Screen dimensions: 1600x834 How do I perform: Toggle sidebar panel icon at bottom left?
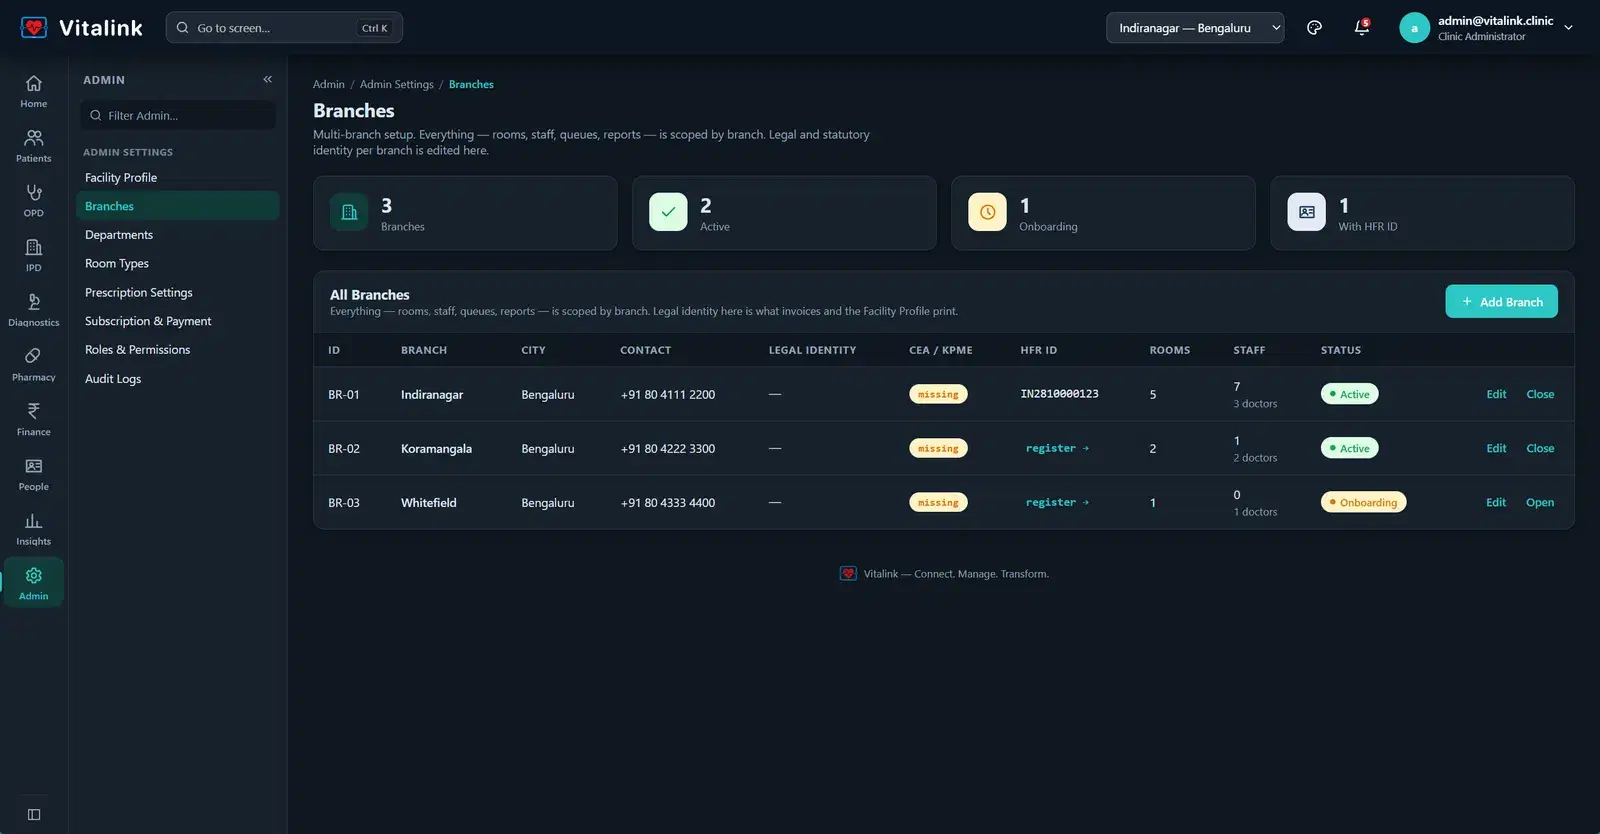(x=34, y=814)
